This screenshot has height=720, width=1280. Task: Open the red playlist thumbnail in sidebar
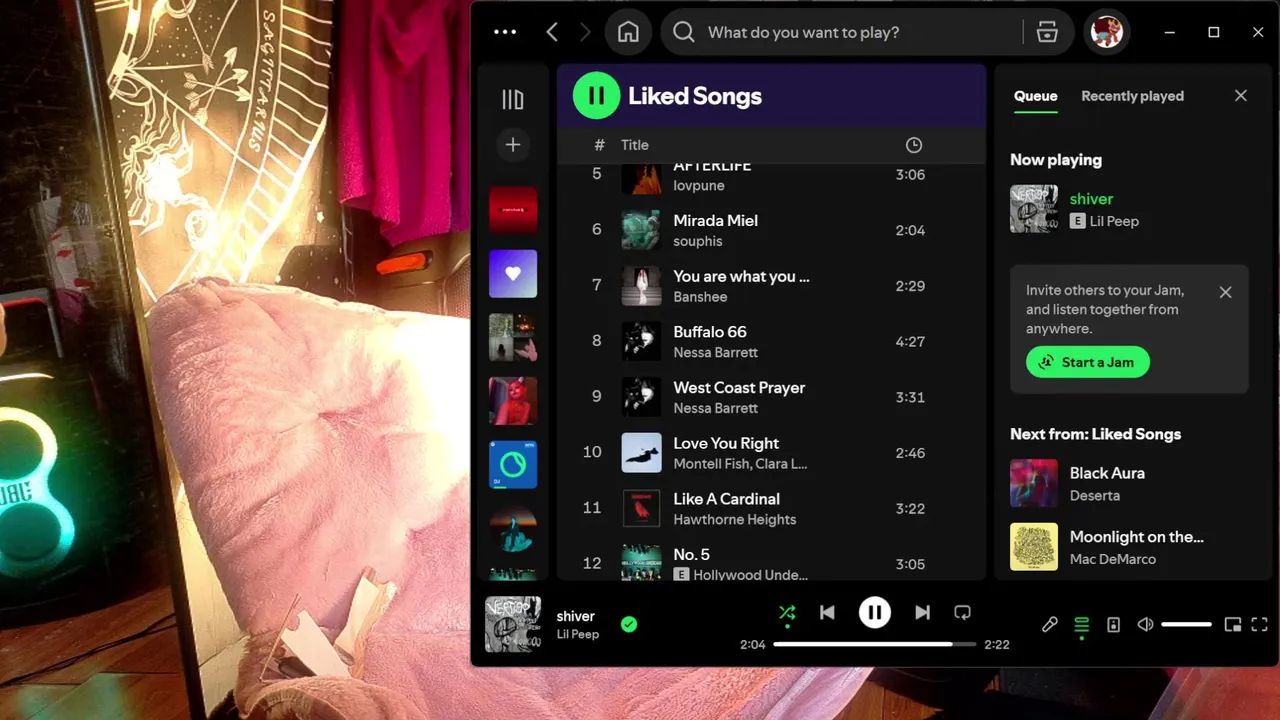coord(513,210)
